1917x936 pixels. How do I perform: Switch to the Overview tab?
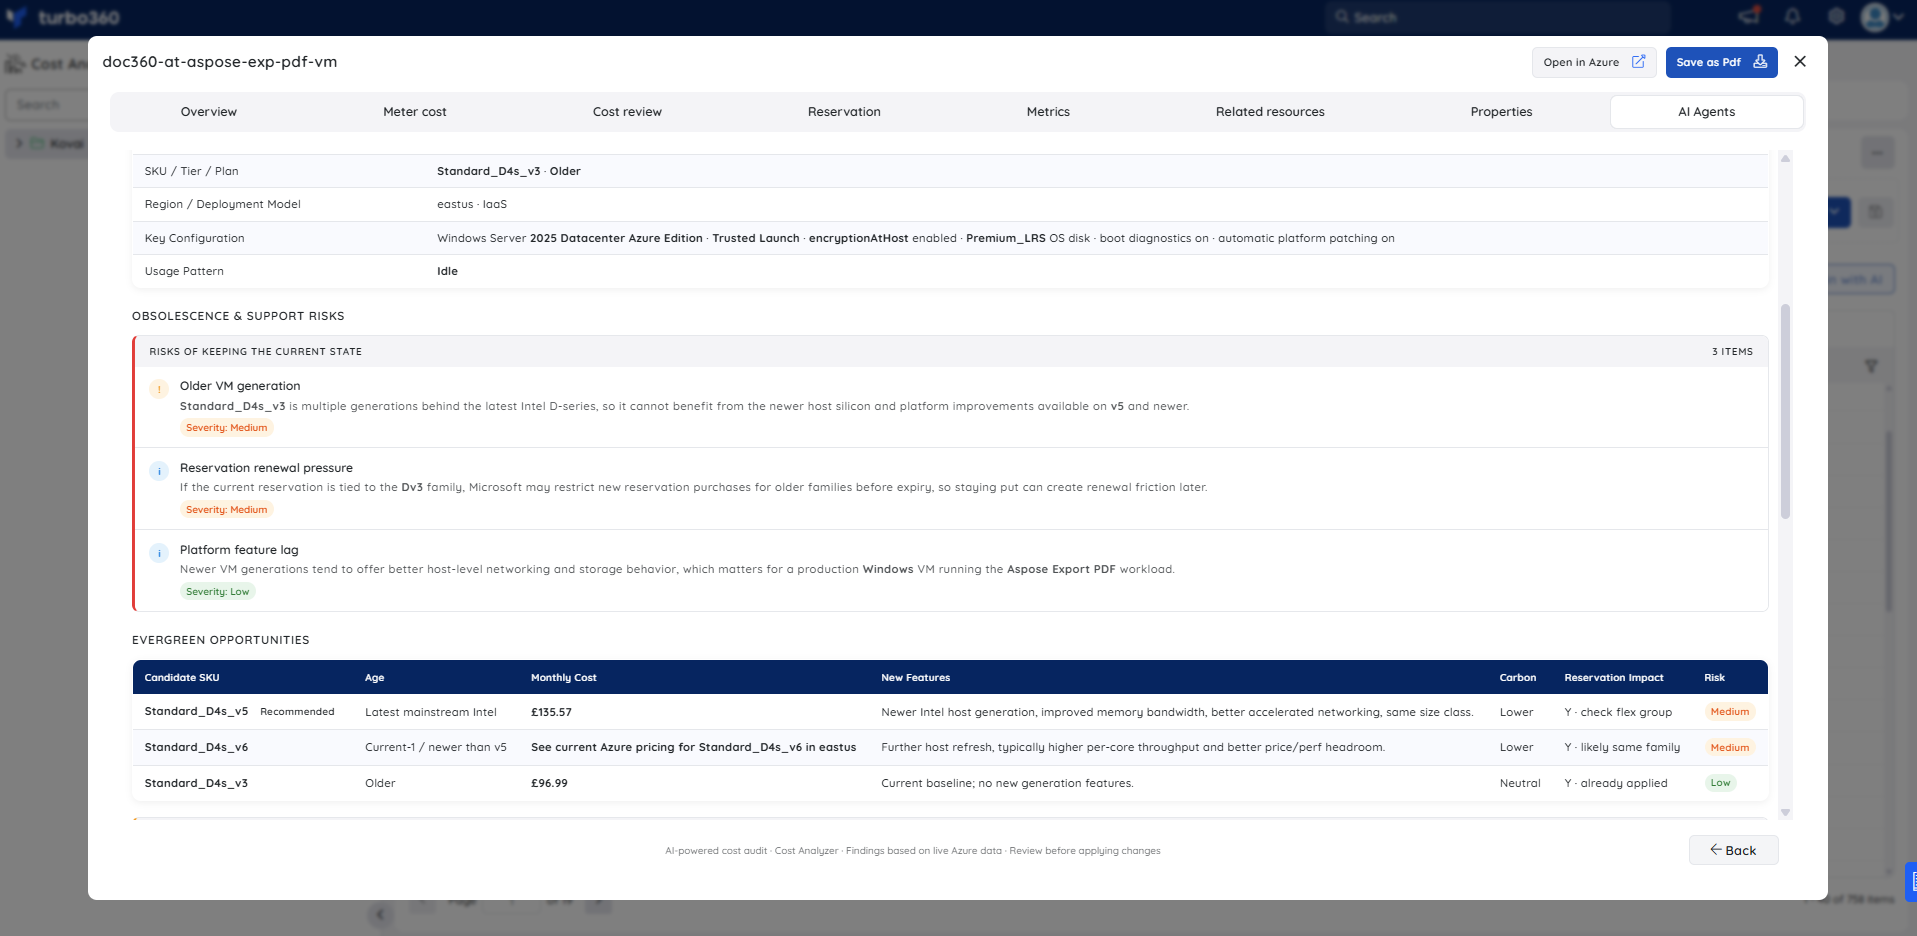tap(209, 112)
